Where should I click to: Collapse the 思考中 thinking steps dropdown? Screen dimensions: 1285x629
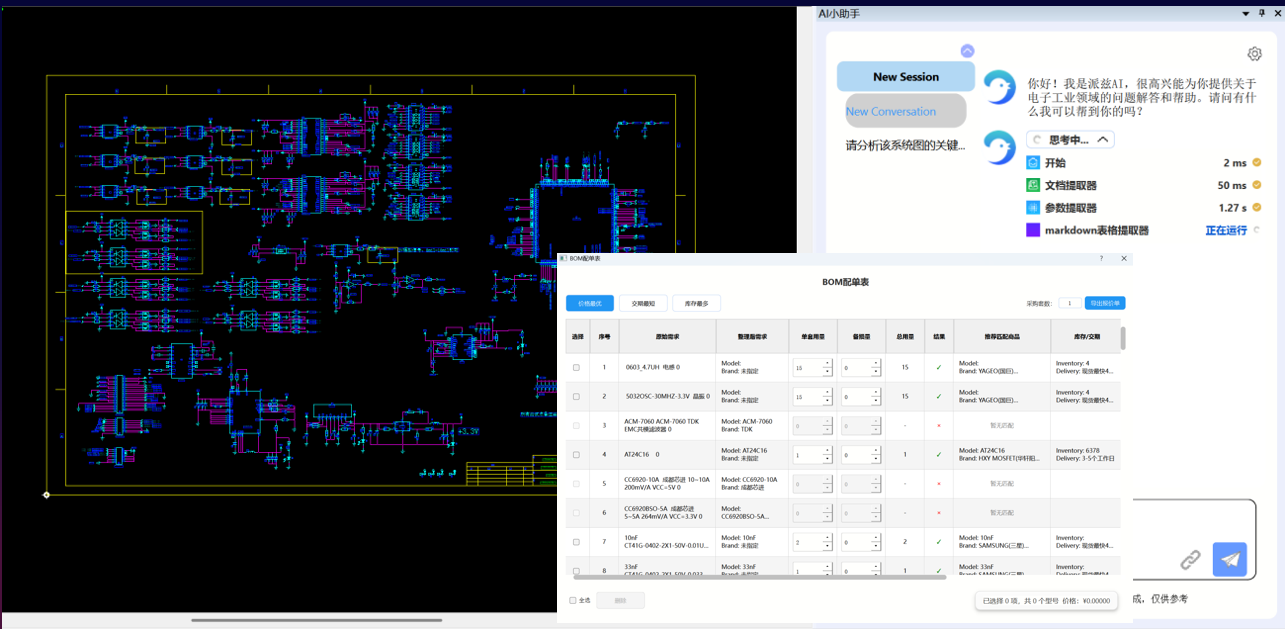[1102, 140]
